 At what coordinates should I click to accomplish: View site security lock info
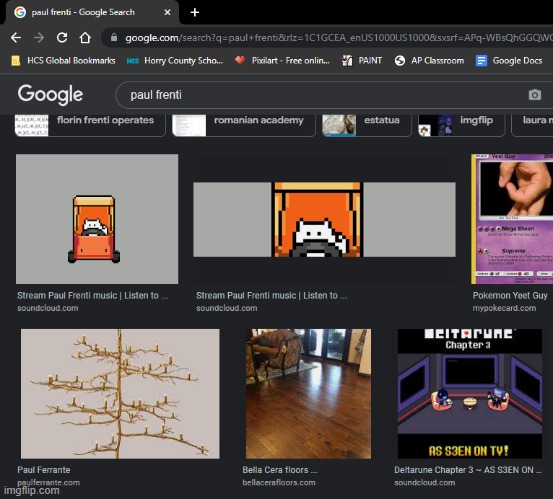(x=114, y=37)
